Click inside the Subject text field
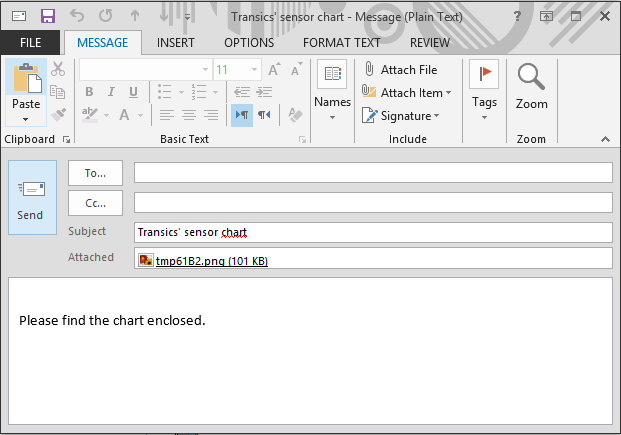The image size is (621, 435). [x=372, y=233]
